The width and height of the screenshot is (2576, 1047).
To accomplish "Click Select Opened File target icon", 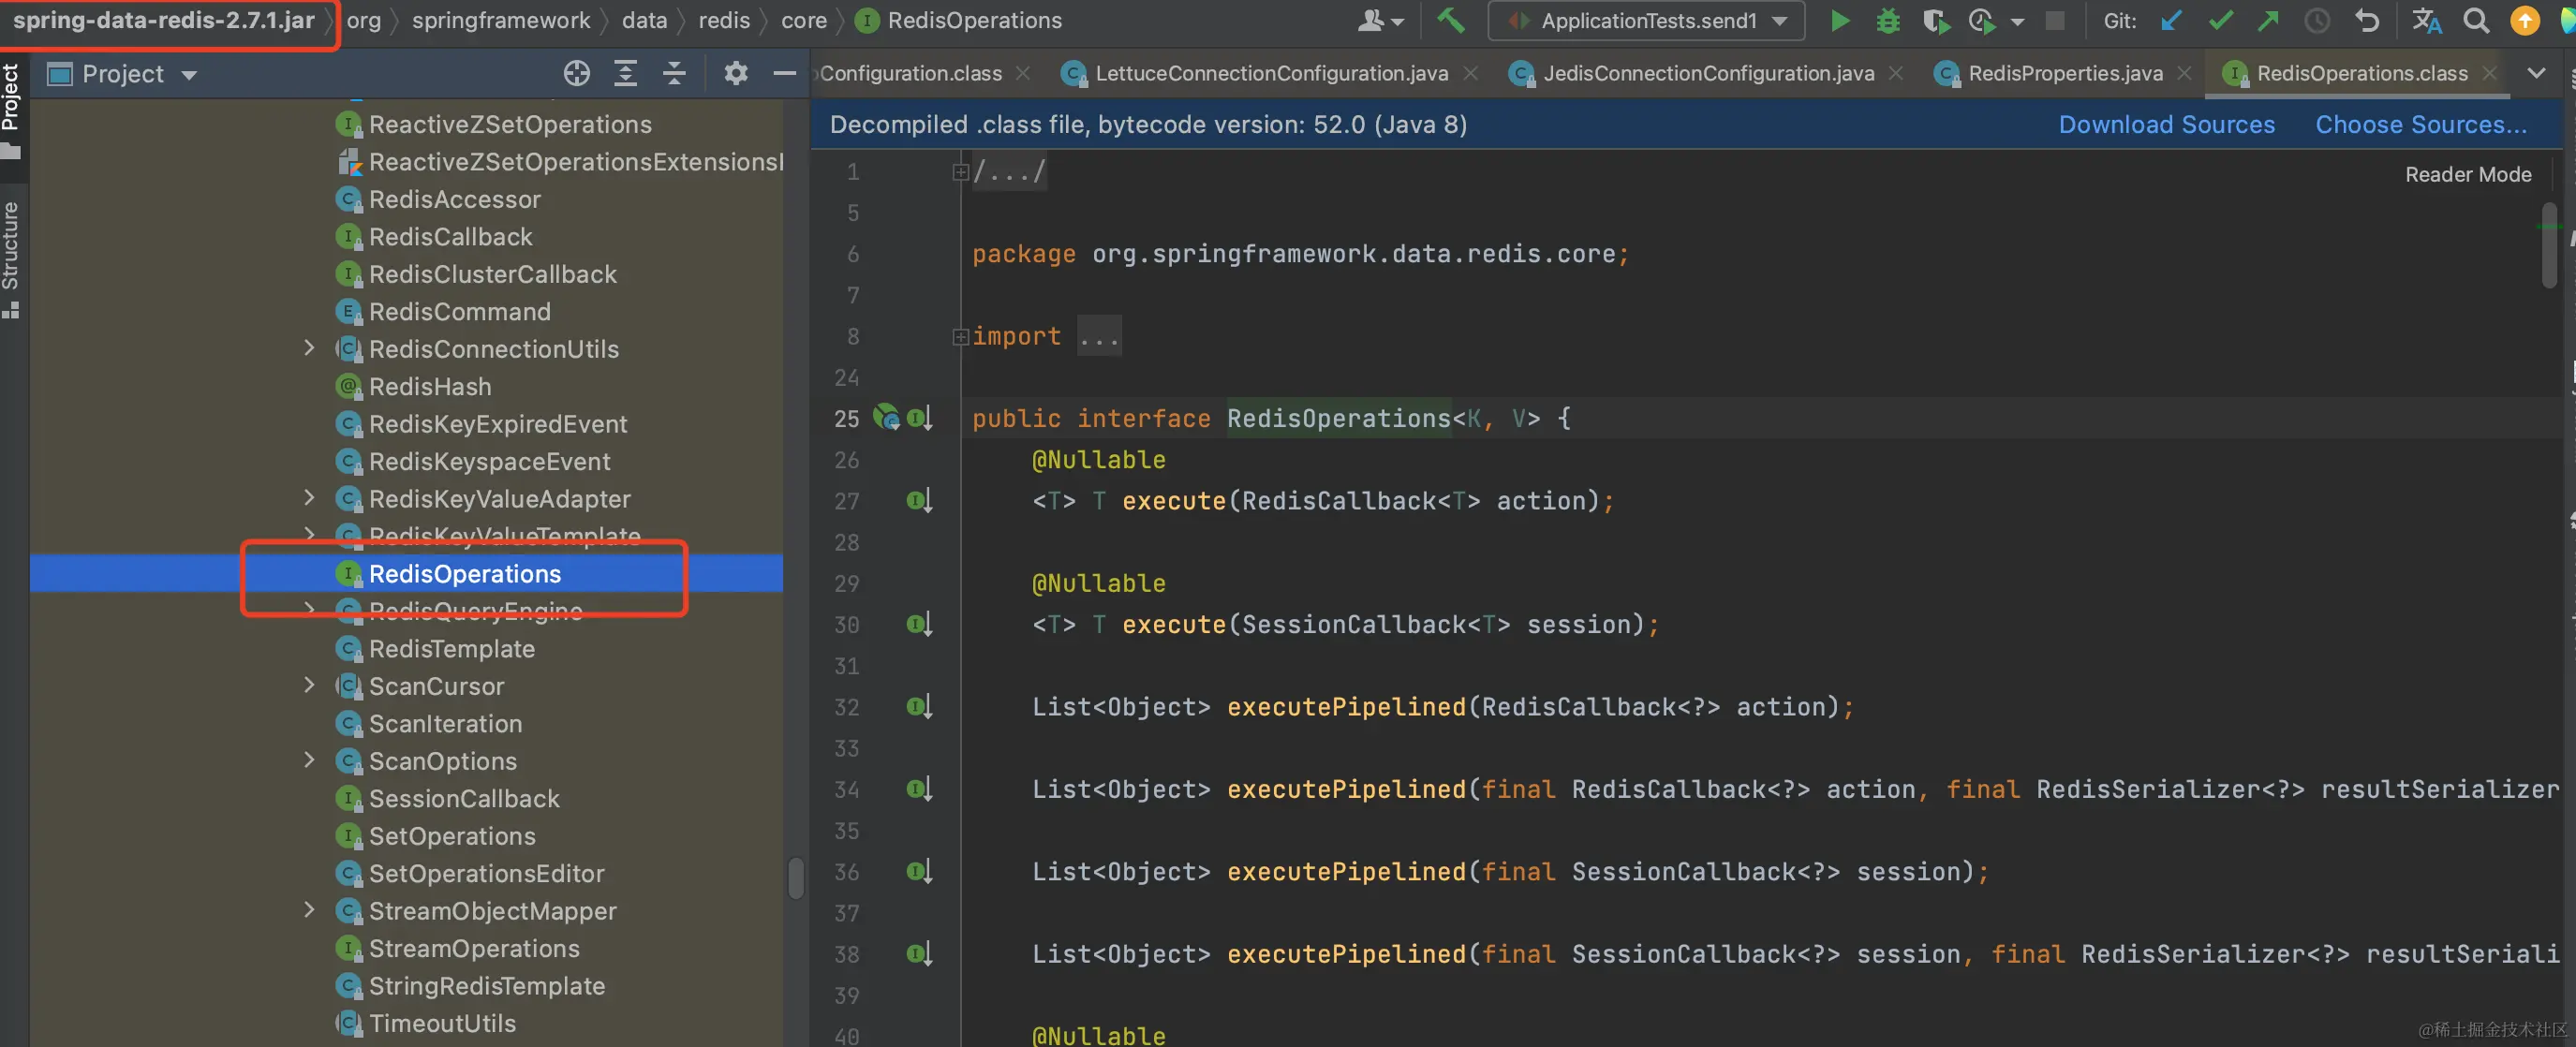I will tap(576, 73).
